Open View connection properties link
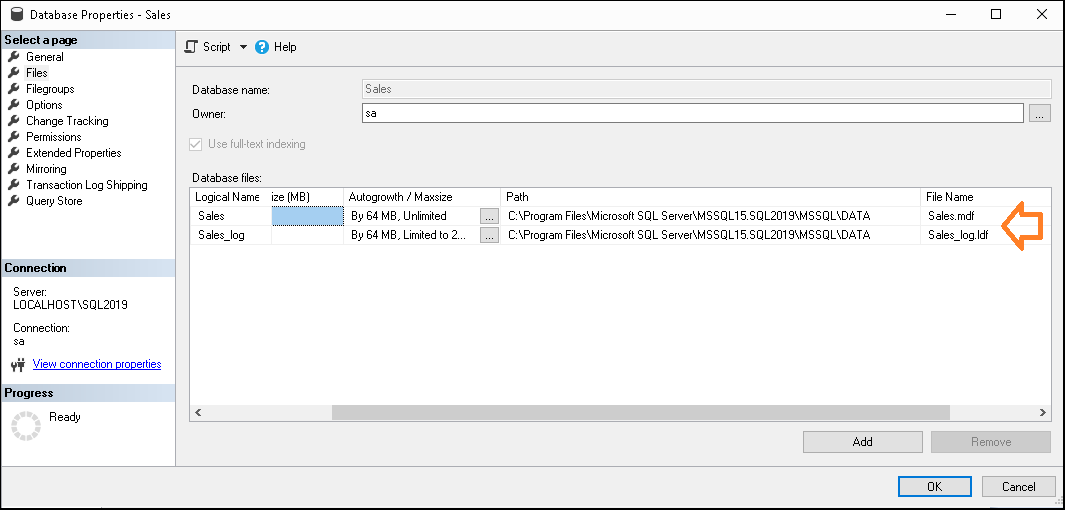The height and width of the screenshot is (510, 1065). tap(97, 364)
